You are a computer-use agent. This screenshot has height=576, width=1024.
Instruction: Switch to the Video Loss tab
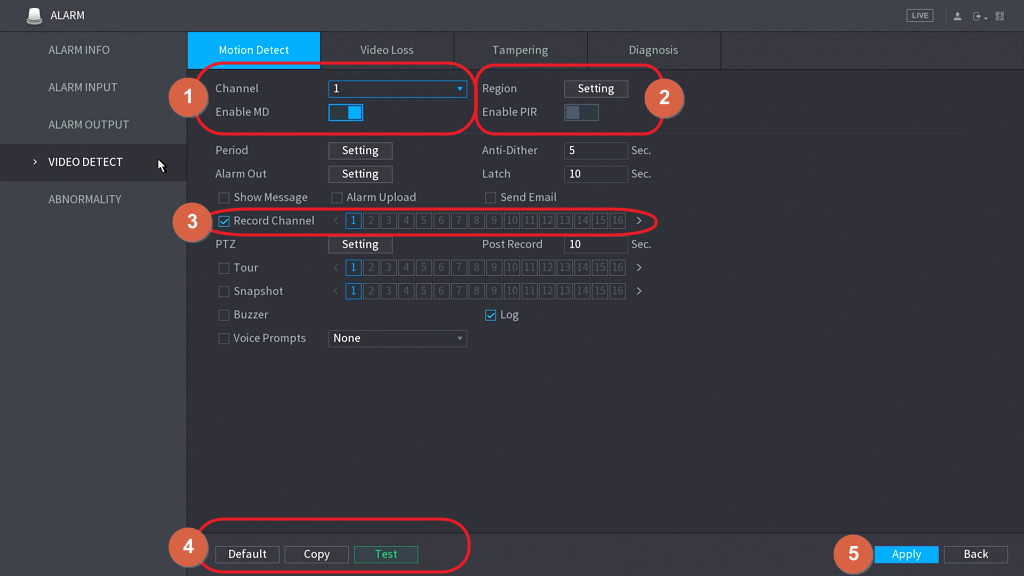(x=387, y=50)
